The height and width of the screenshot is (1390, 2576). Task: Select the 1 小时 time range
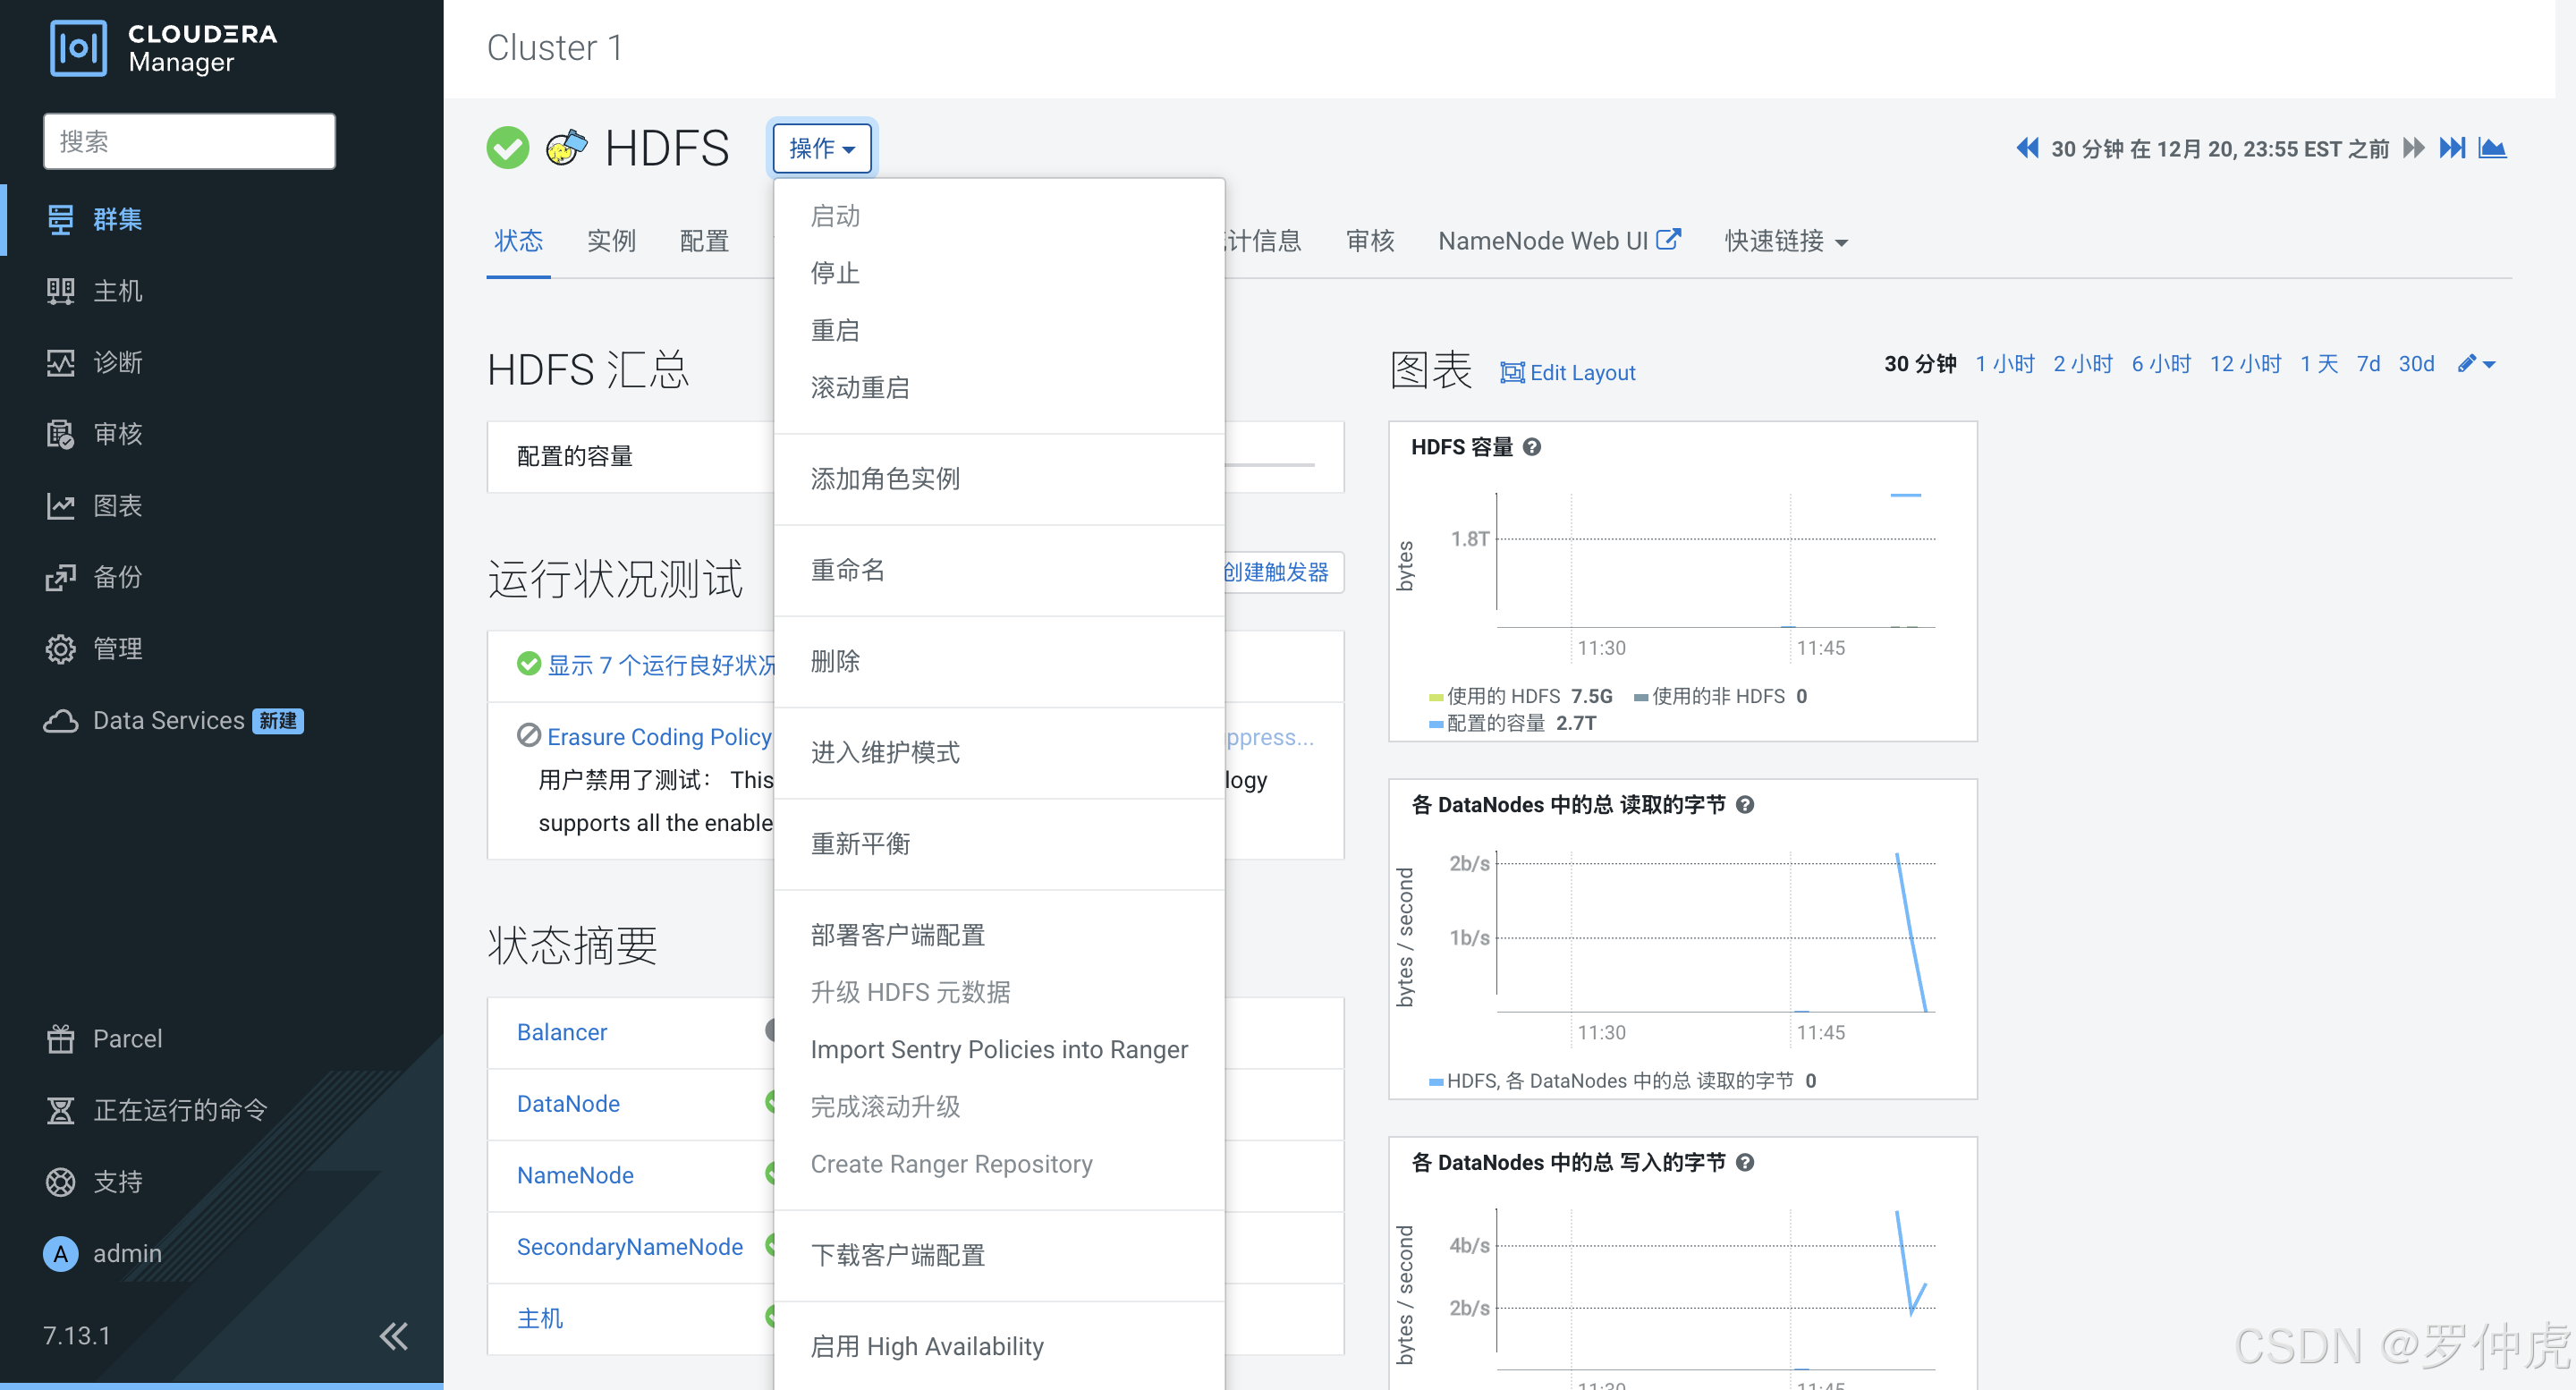pyautogui.click(x=2004, y=364)
